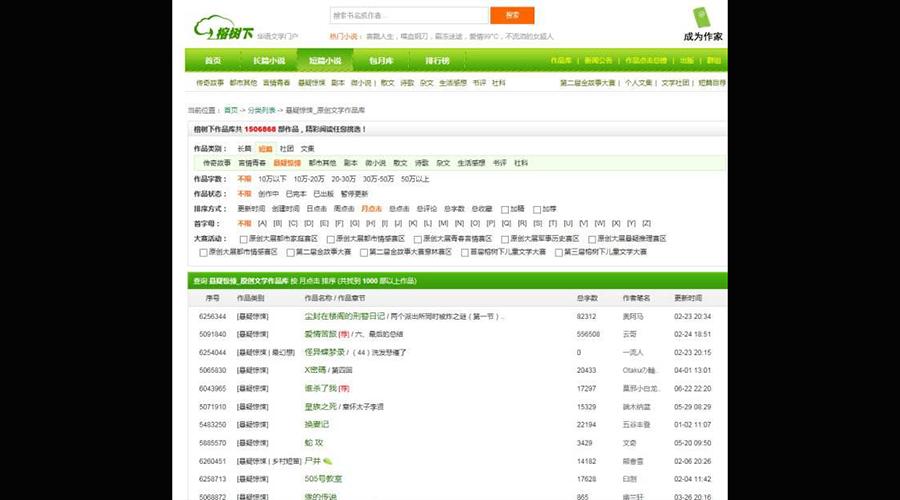Viewport: 900px width, 500px height.
Task: Open the work 505号教室
Action: coord(323,479)
